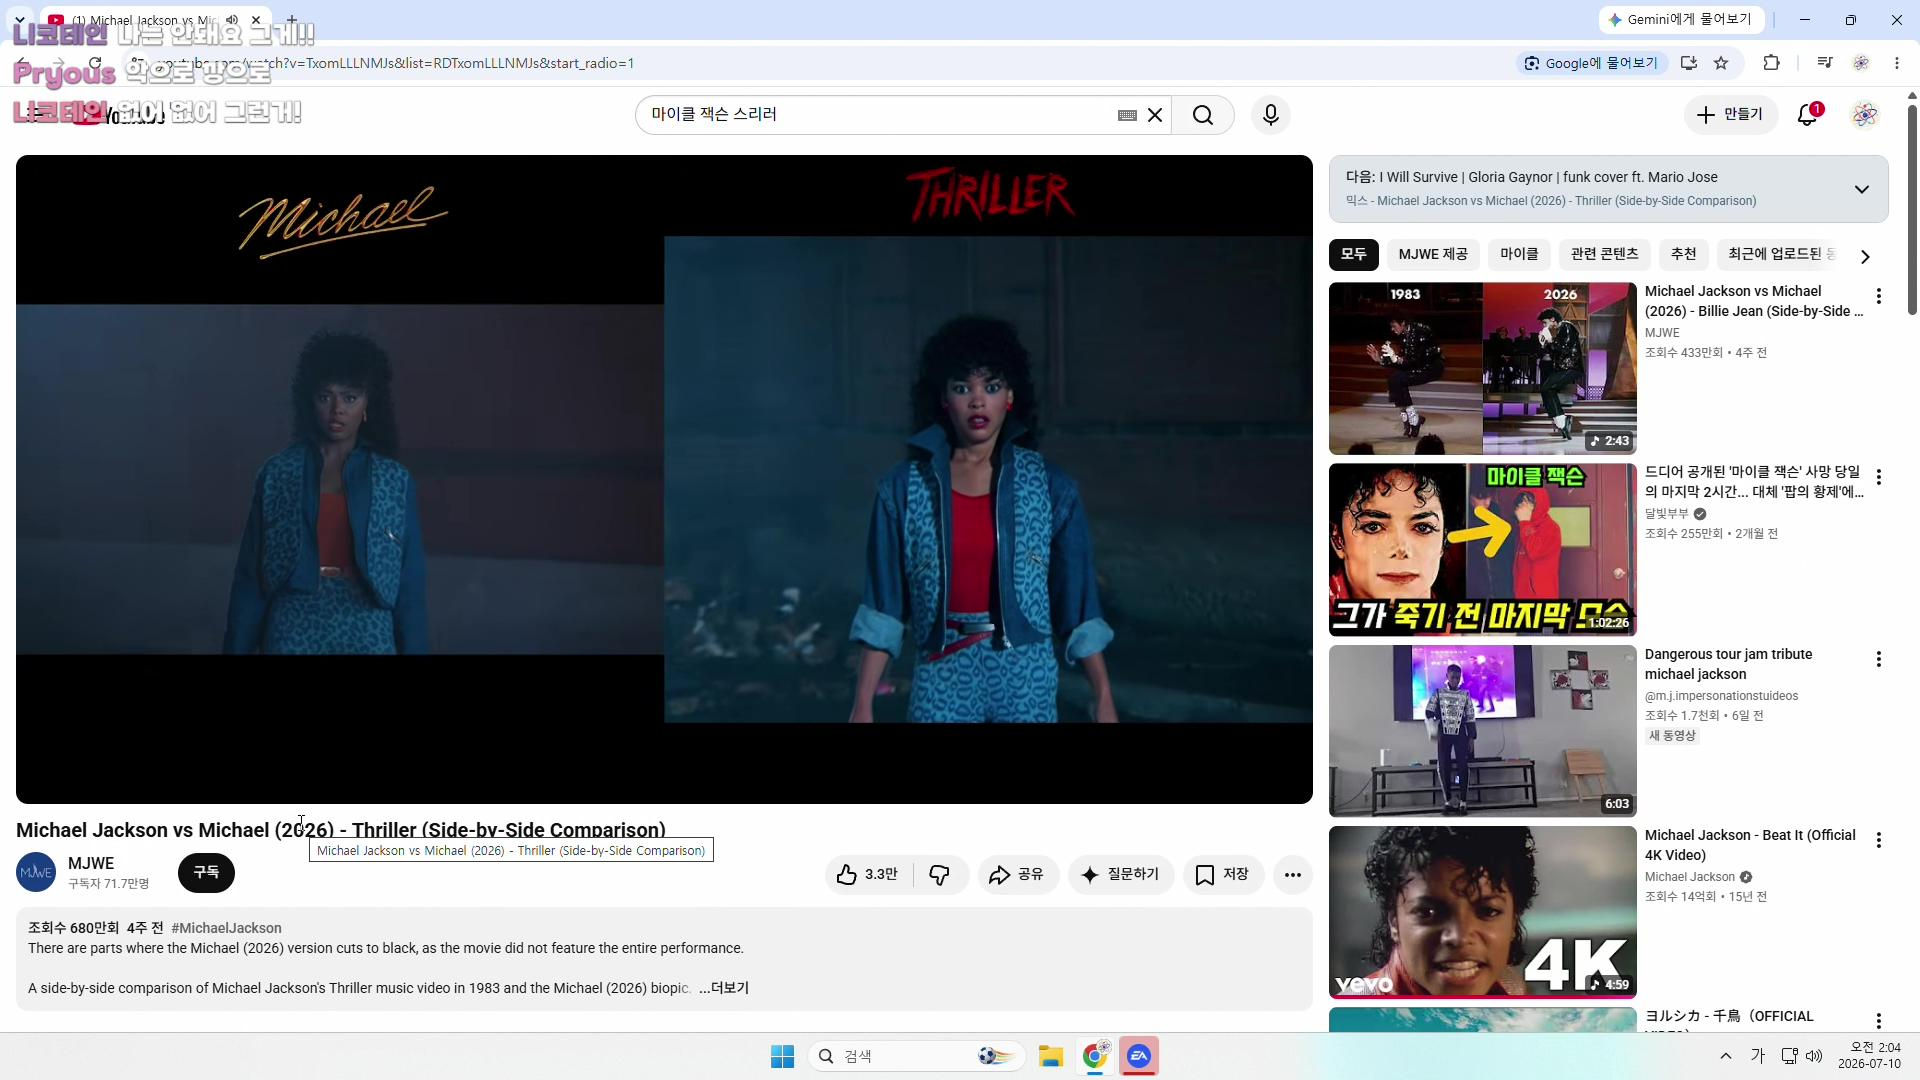Screen dimensions: 1920x1080
Task: Bookmark this page with the star icon
Action: coord(1721,63)
